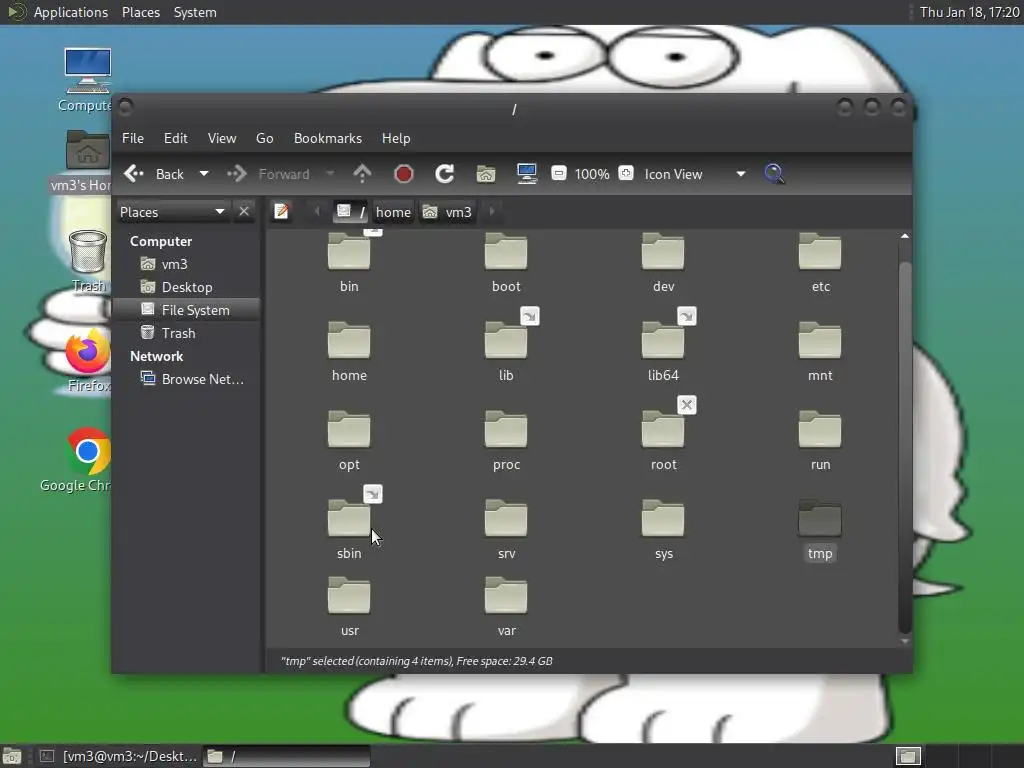Open the View menu
Screen dimensions: 1024x768
click(x=222, y=138)
